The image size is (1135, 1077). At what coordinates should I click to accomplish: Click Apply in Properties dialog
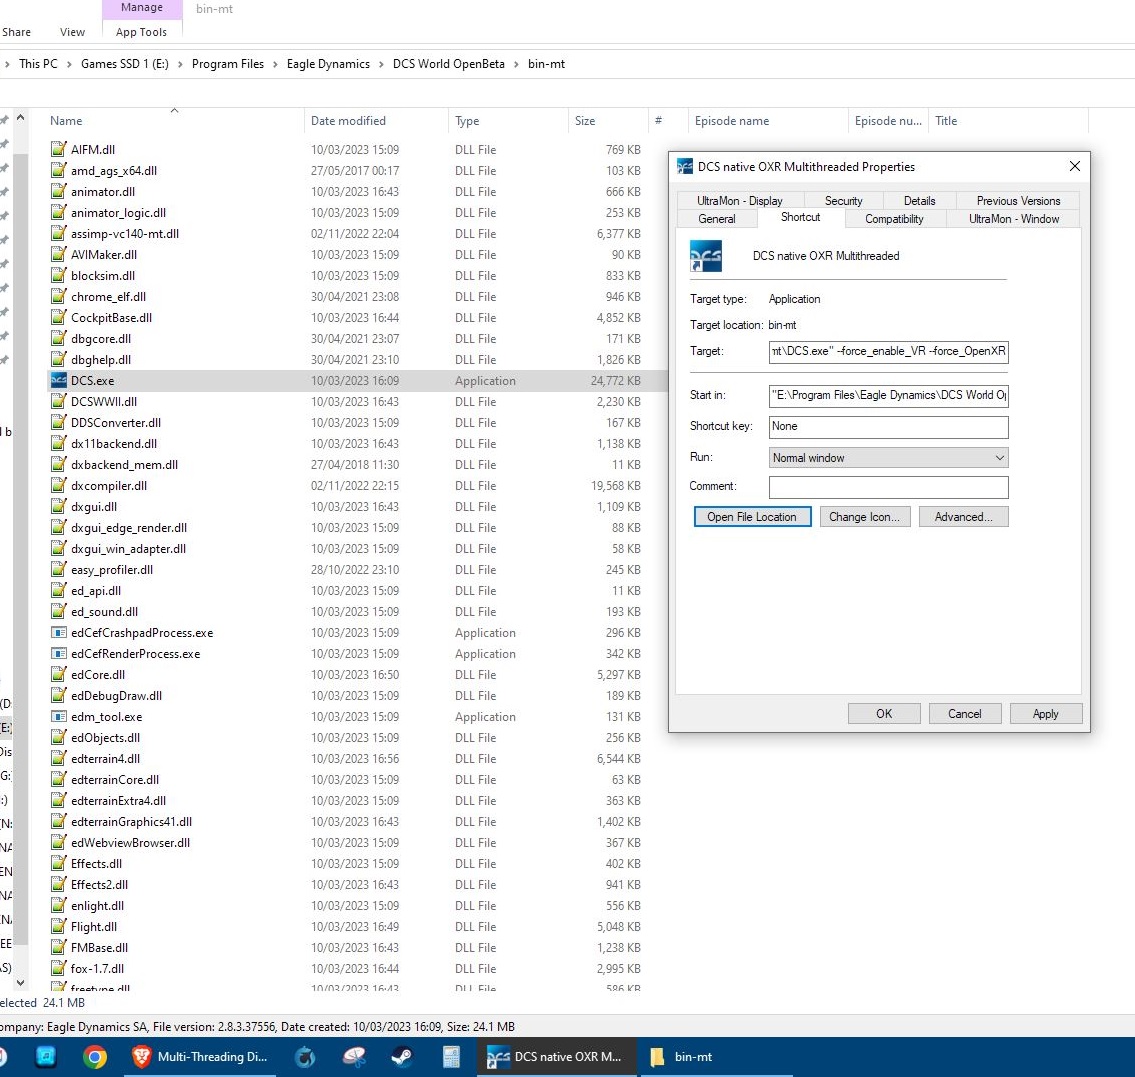coord(1046,714)
